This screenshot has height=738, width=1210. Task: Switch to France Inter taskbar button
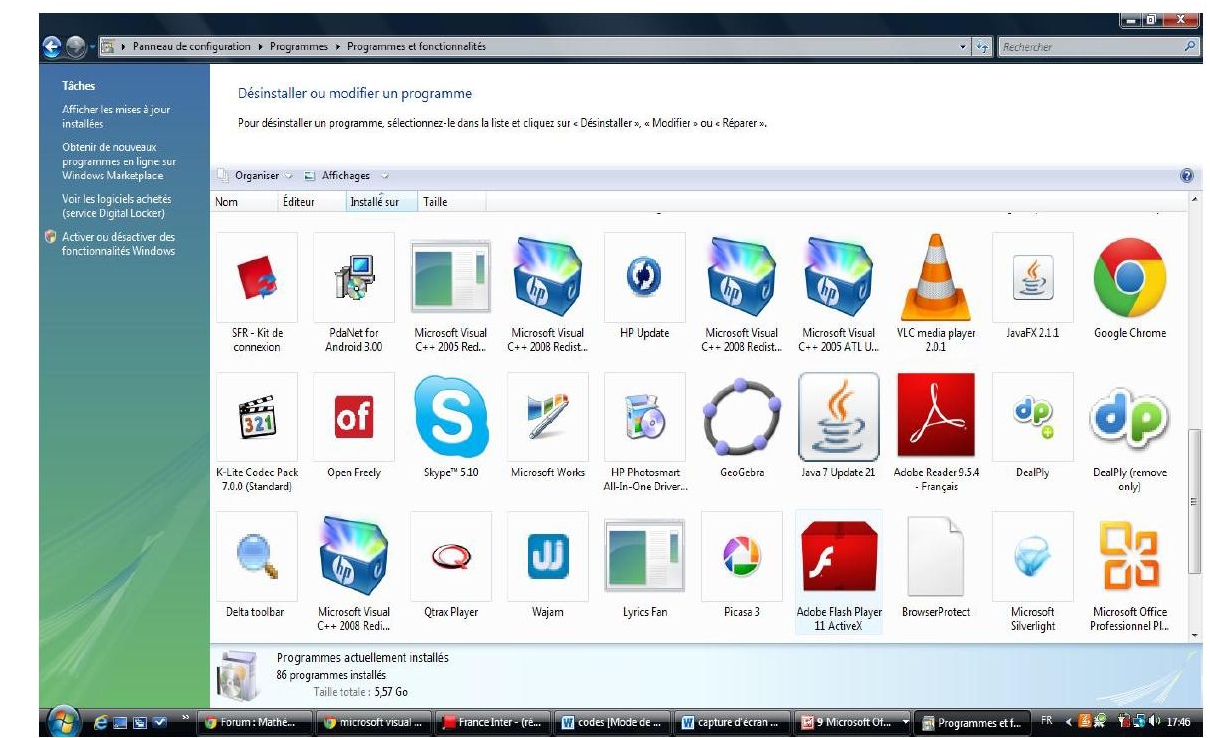[x=490, y=721]
